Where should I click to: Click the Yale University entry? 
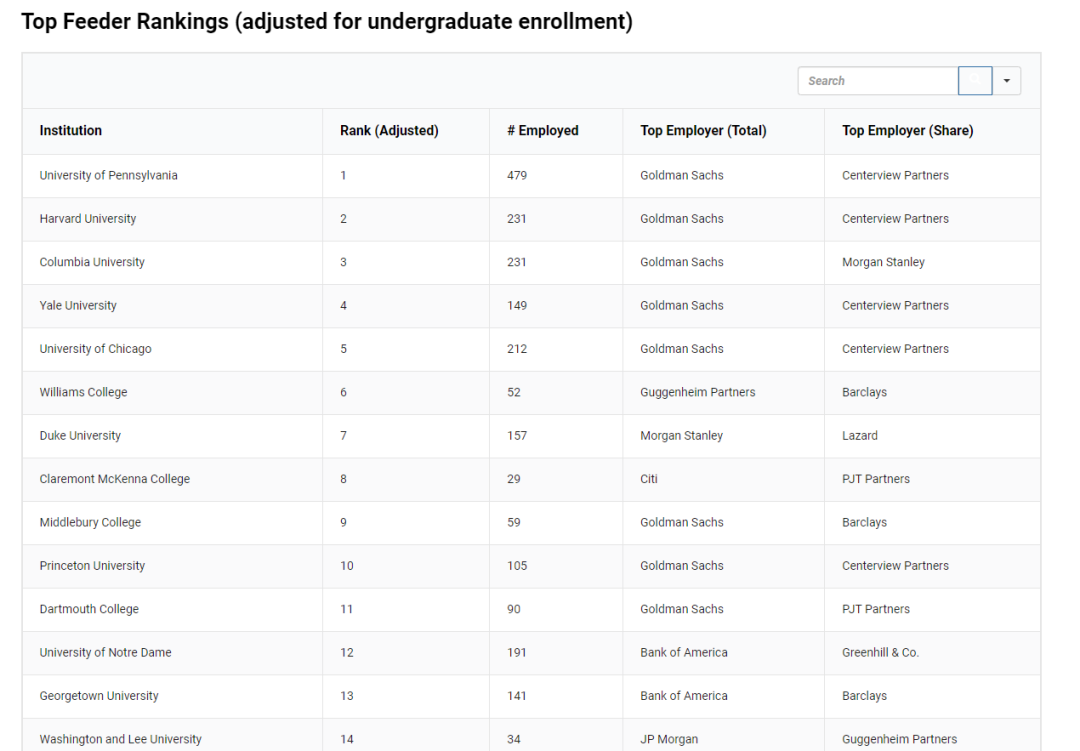(x=78, y=306)
